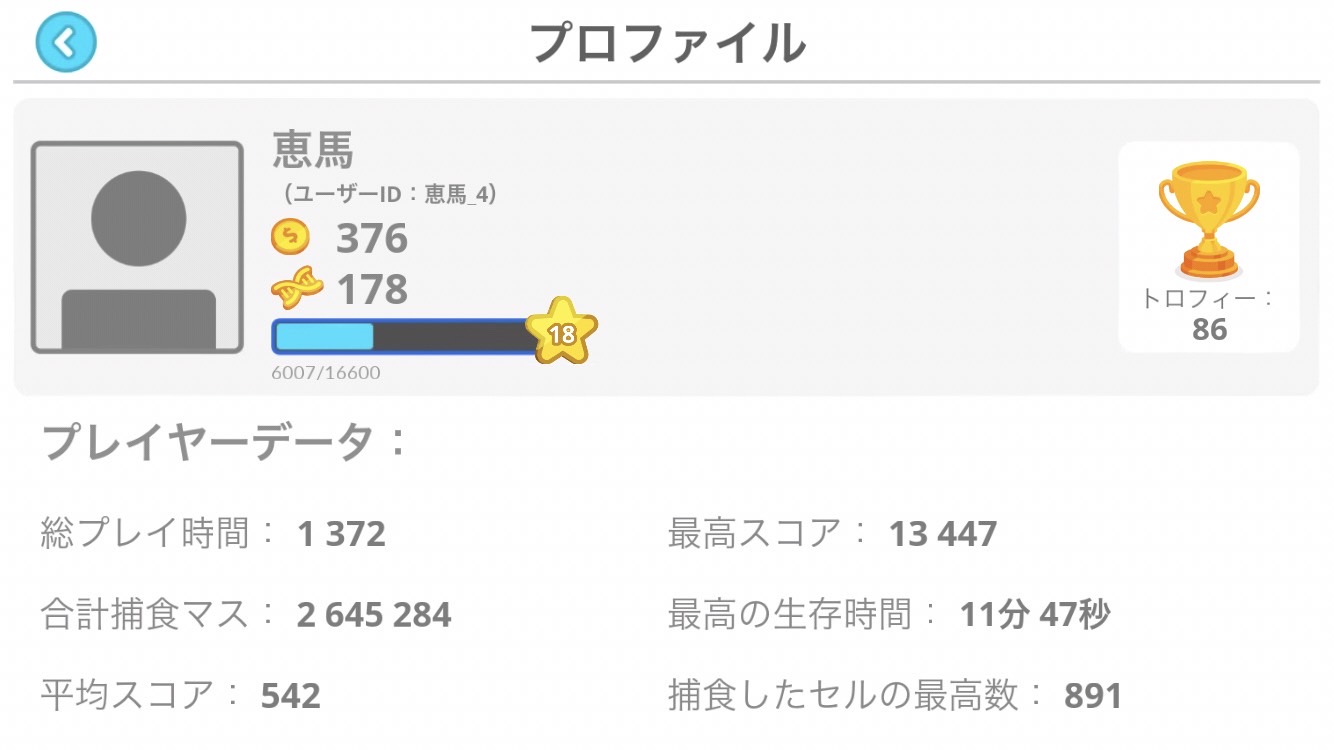This screenshot has width=1334, height=750.
Task: Click the プレイヤーデータ section heading
Action: (x=225, y=442)
